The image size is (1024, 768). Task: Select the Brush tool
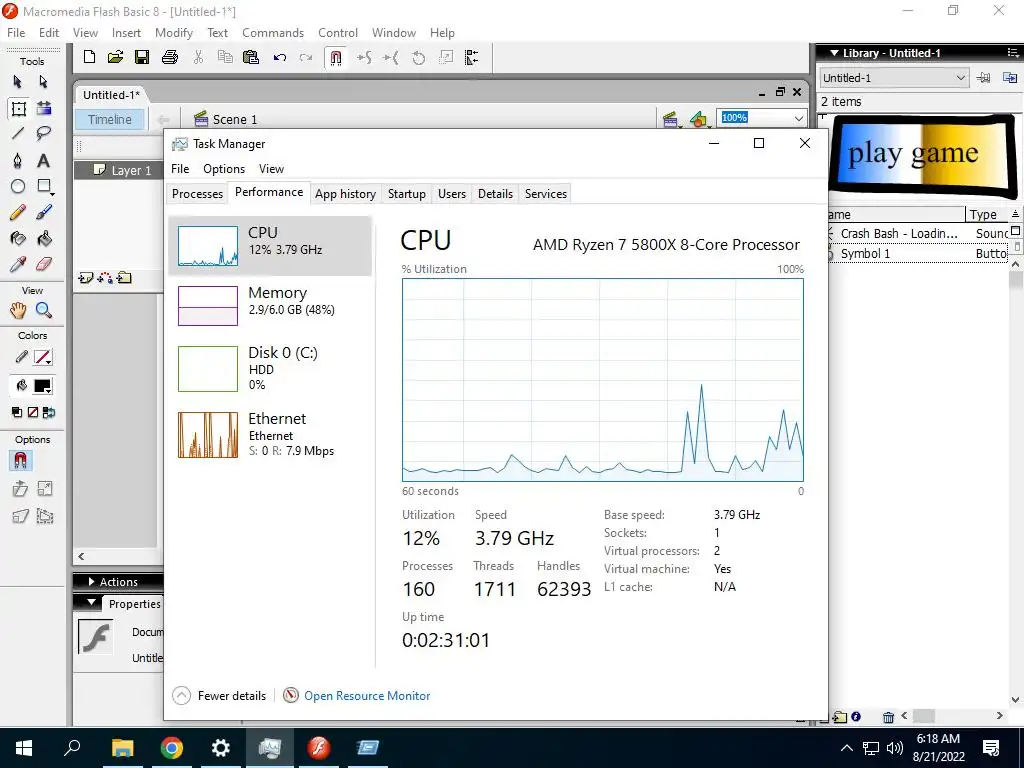44,212
